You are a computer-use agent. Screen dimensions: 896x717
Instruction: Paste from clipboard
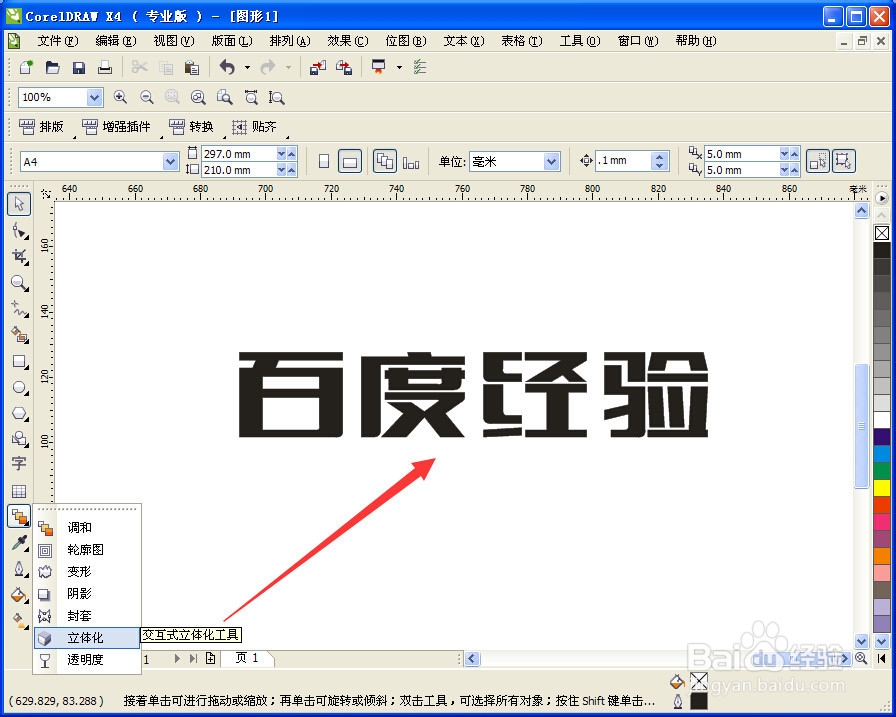pyautogui.click(x=192, y=67)
